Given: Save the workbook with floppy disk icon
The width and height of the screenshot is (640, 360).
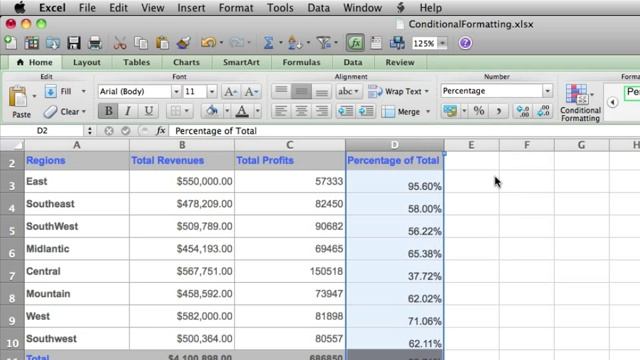Looking at the screenshot, I should 74,43.
